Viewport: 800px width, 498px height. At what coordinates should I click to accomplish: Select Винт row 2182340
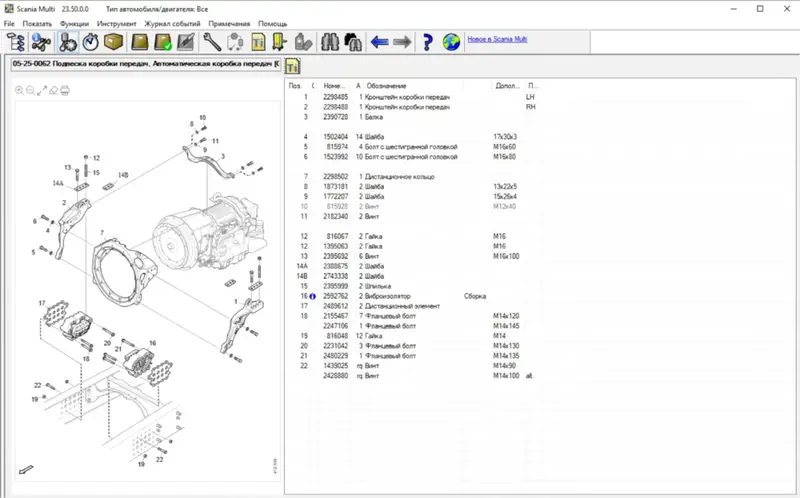tap(411, 216)
